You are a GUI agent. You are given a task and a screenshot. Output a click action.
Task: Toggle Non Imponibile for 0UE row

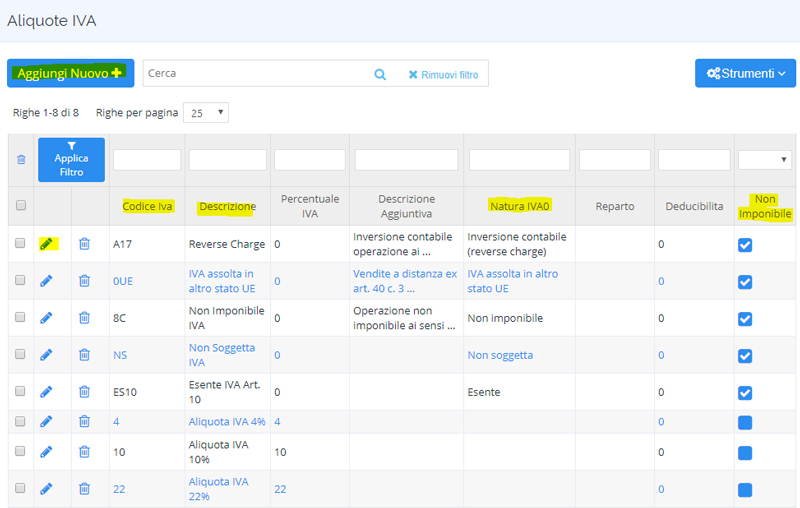tap(745, 282)
